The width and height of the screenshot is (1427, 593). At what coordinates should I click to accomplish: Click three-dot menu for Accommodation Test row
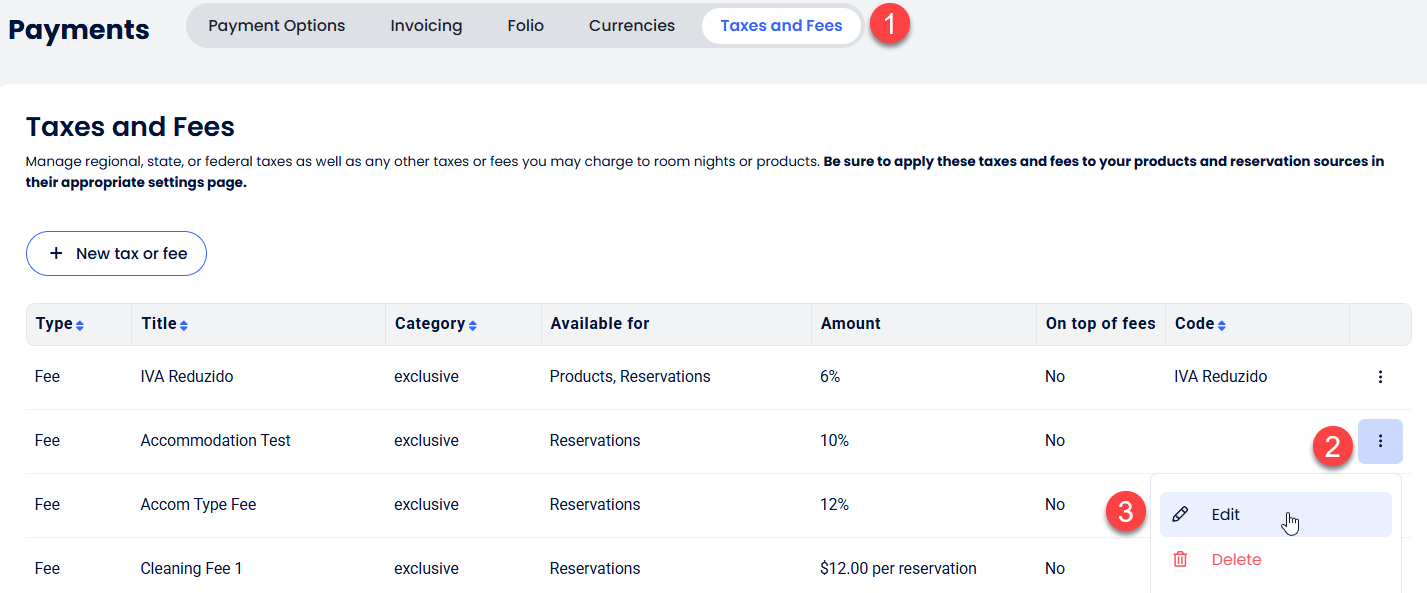coord(1380,441)
